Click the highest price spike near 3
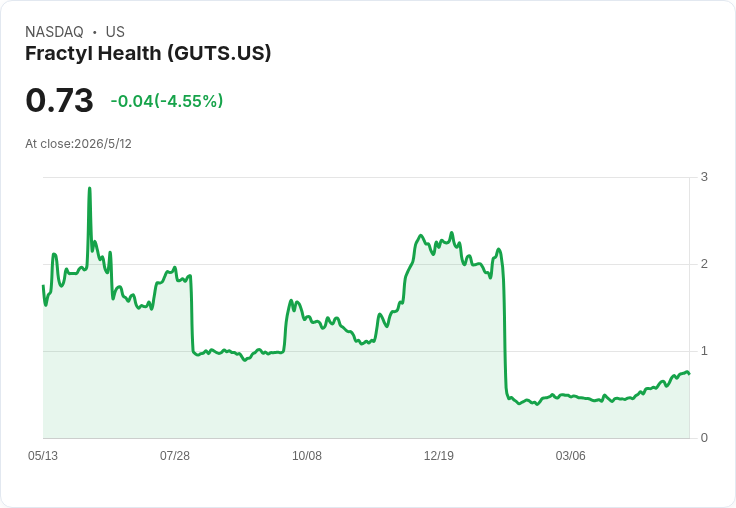The image size is (736, 508). point(89,188)
